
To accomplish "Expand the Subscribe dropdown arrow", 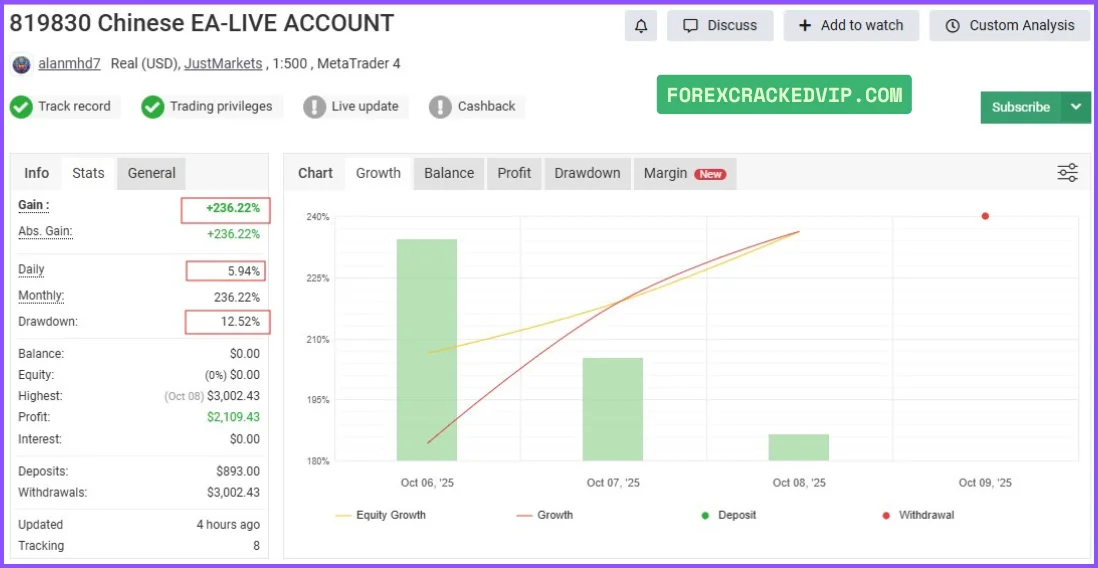I will [1076, 107].
